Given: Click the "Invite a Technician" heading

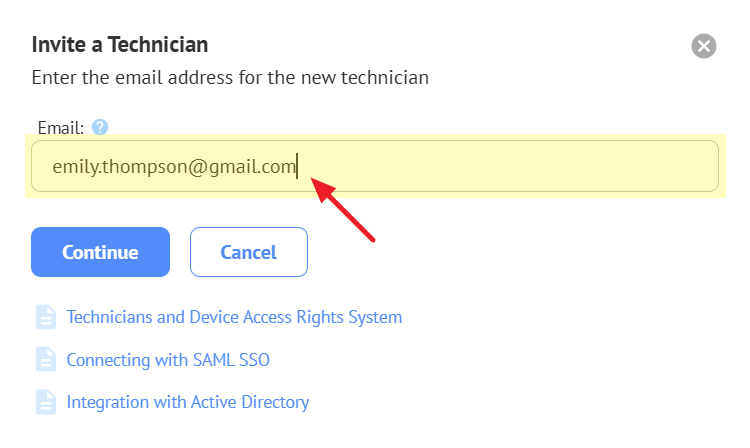Looking at the screenshot, I should (x=120, y=44).
